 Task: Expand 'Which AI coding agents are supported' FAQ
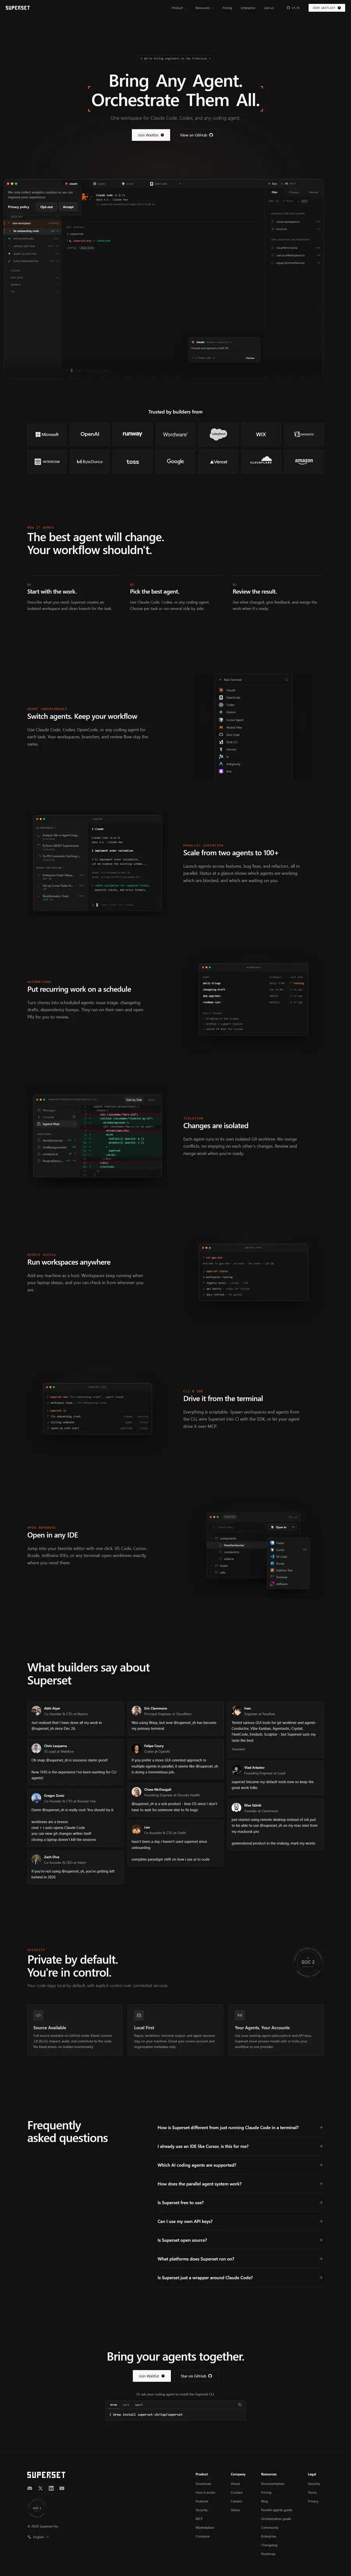(x=240, y=2165)
